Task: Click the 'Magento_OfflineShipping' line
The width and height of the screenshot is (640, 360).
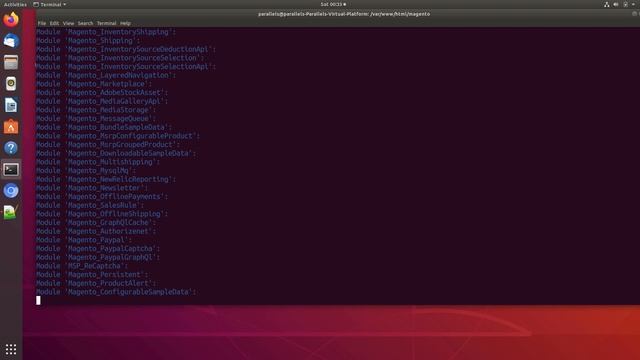Action: (x=102, y=214)
